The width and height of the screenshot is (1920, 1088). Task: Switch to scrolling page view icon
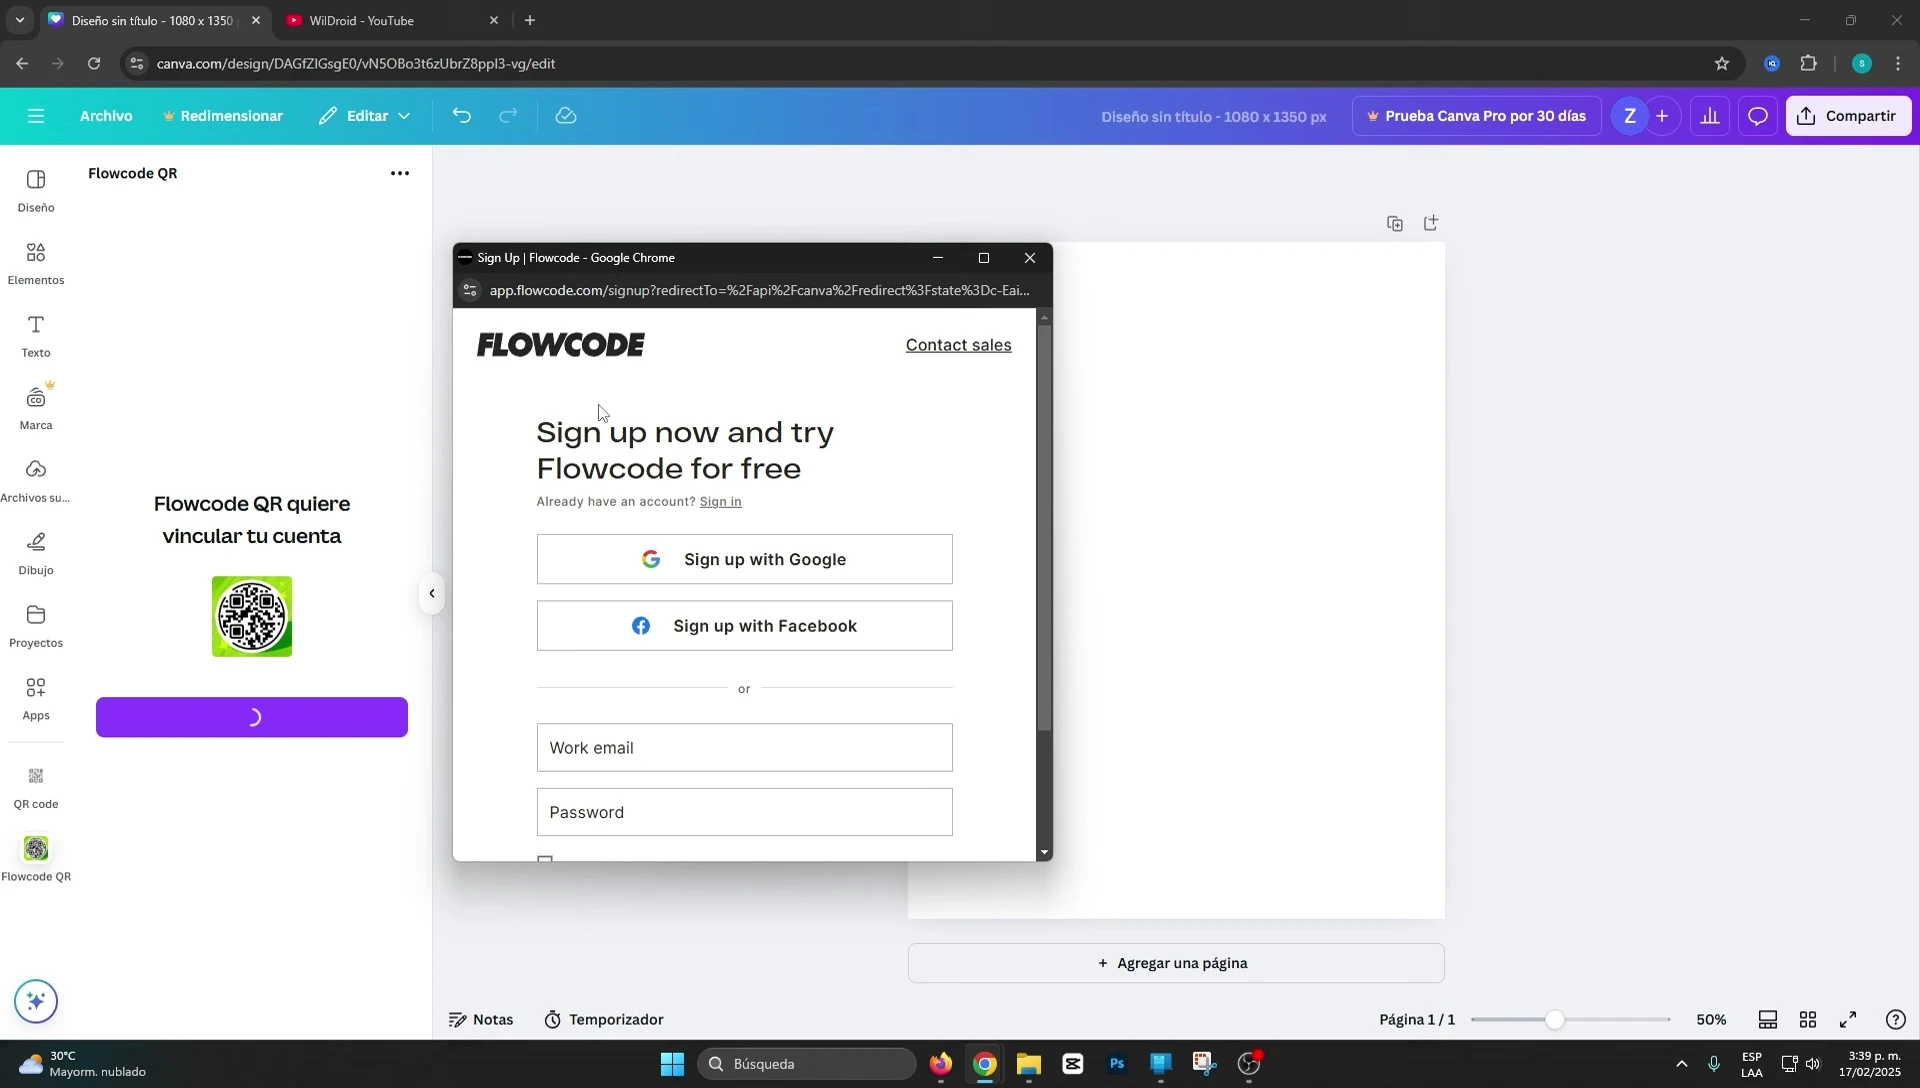coord(1768,1019)
